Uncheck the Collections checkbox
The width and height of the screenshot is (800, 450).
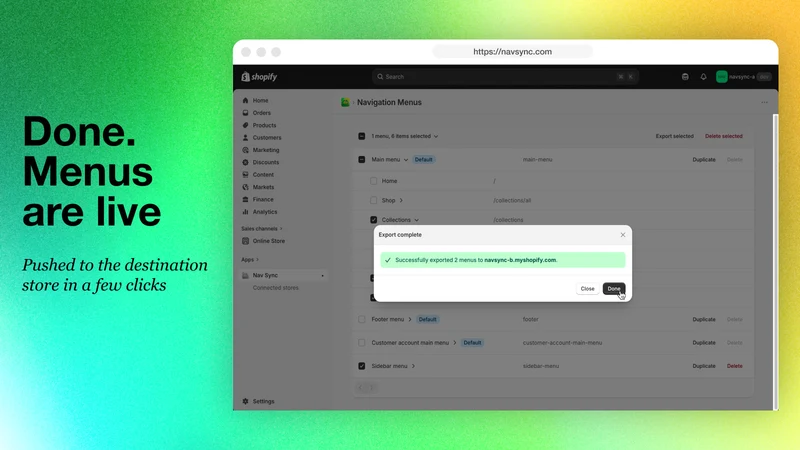click(373, 220)
